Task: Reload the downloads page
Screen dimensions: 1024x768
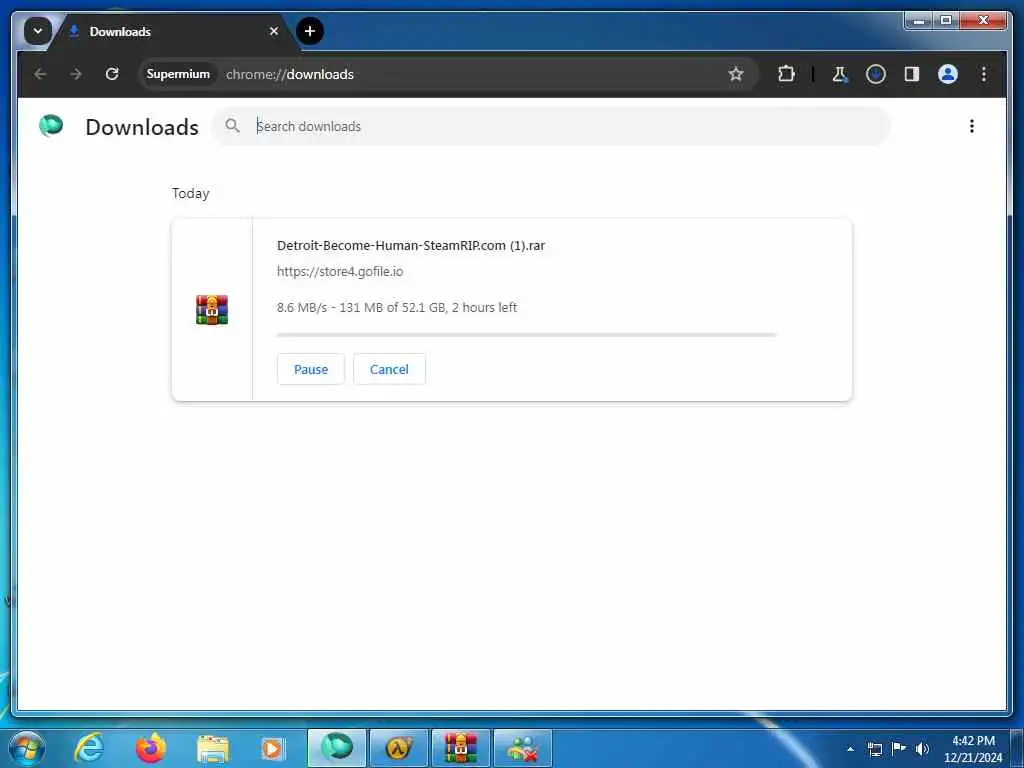Action: click(x=112, y=74)
